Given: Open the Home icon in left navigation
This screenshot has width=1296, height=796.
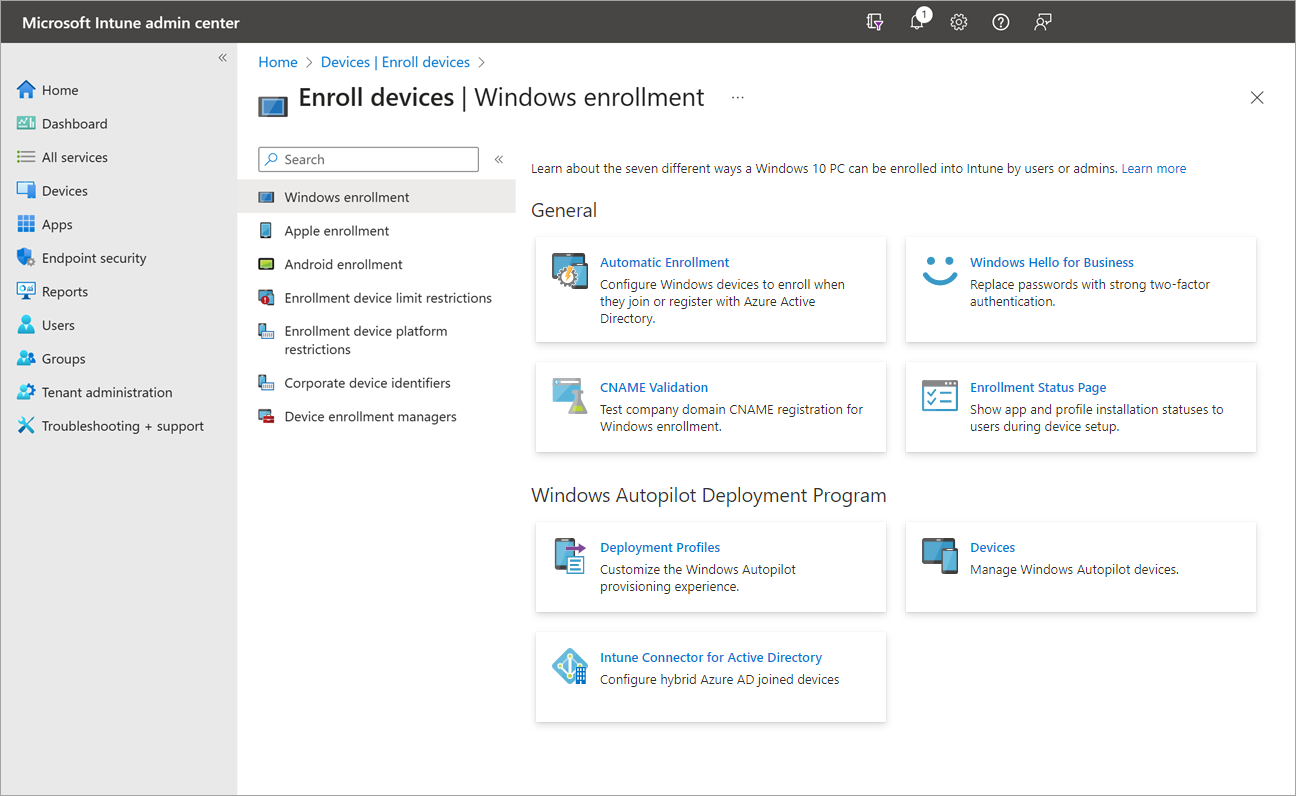Looking at the screenshot, I should pyautogui.click(x=26, y=90).
